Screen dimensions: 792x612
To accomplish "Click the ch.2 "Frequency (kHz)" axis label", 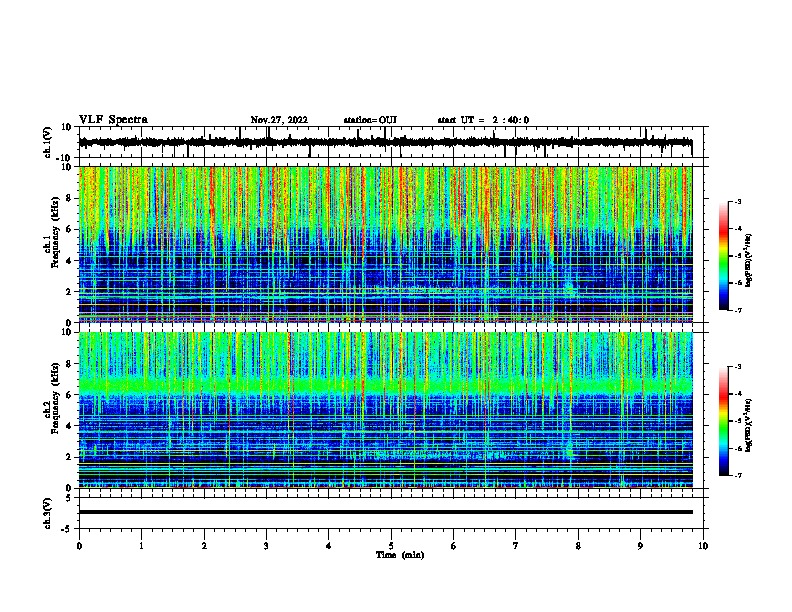I will pos(55,398).
